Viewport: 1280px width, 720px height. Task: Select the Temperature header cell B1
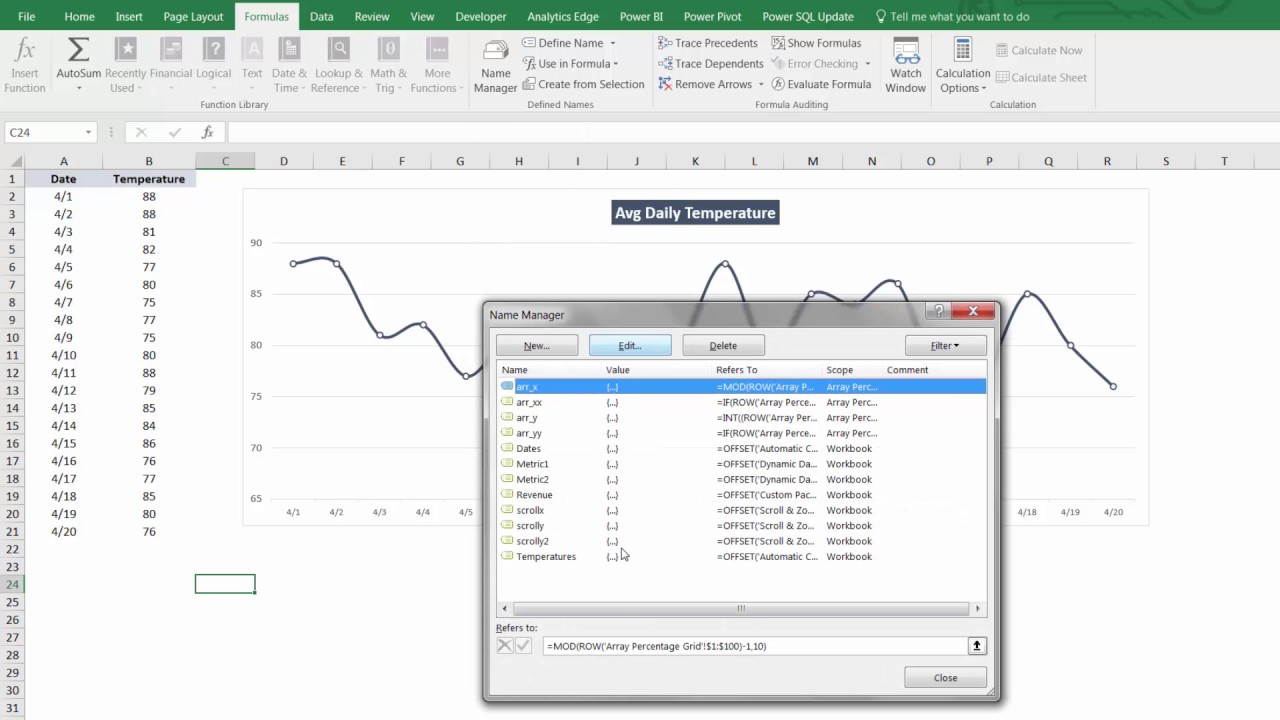point(149,179)
